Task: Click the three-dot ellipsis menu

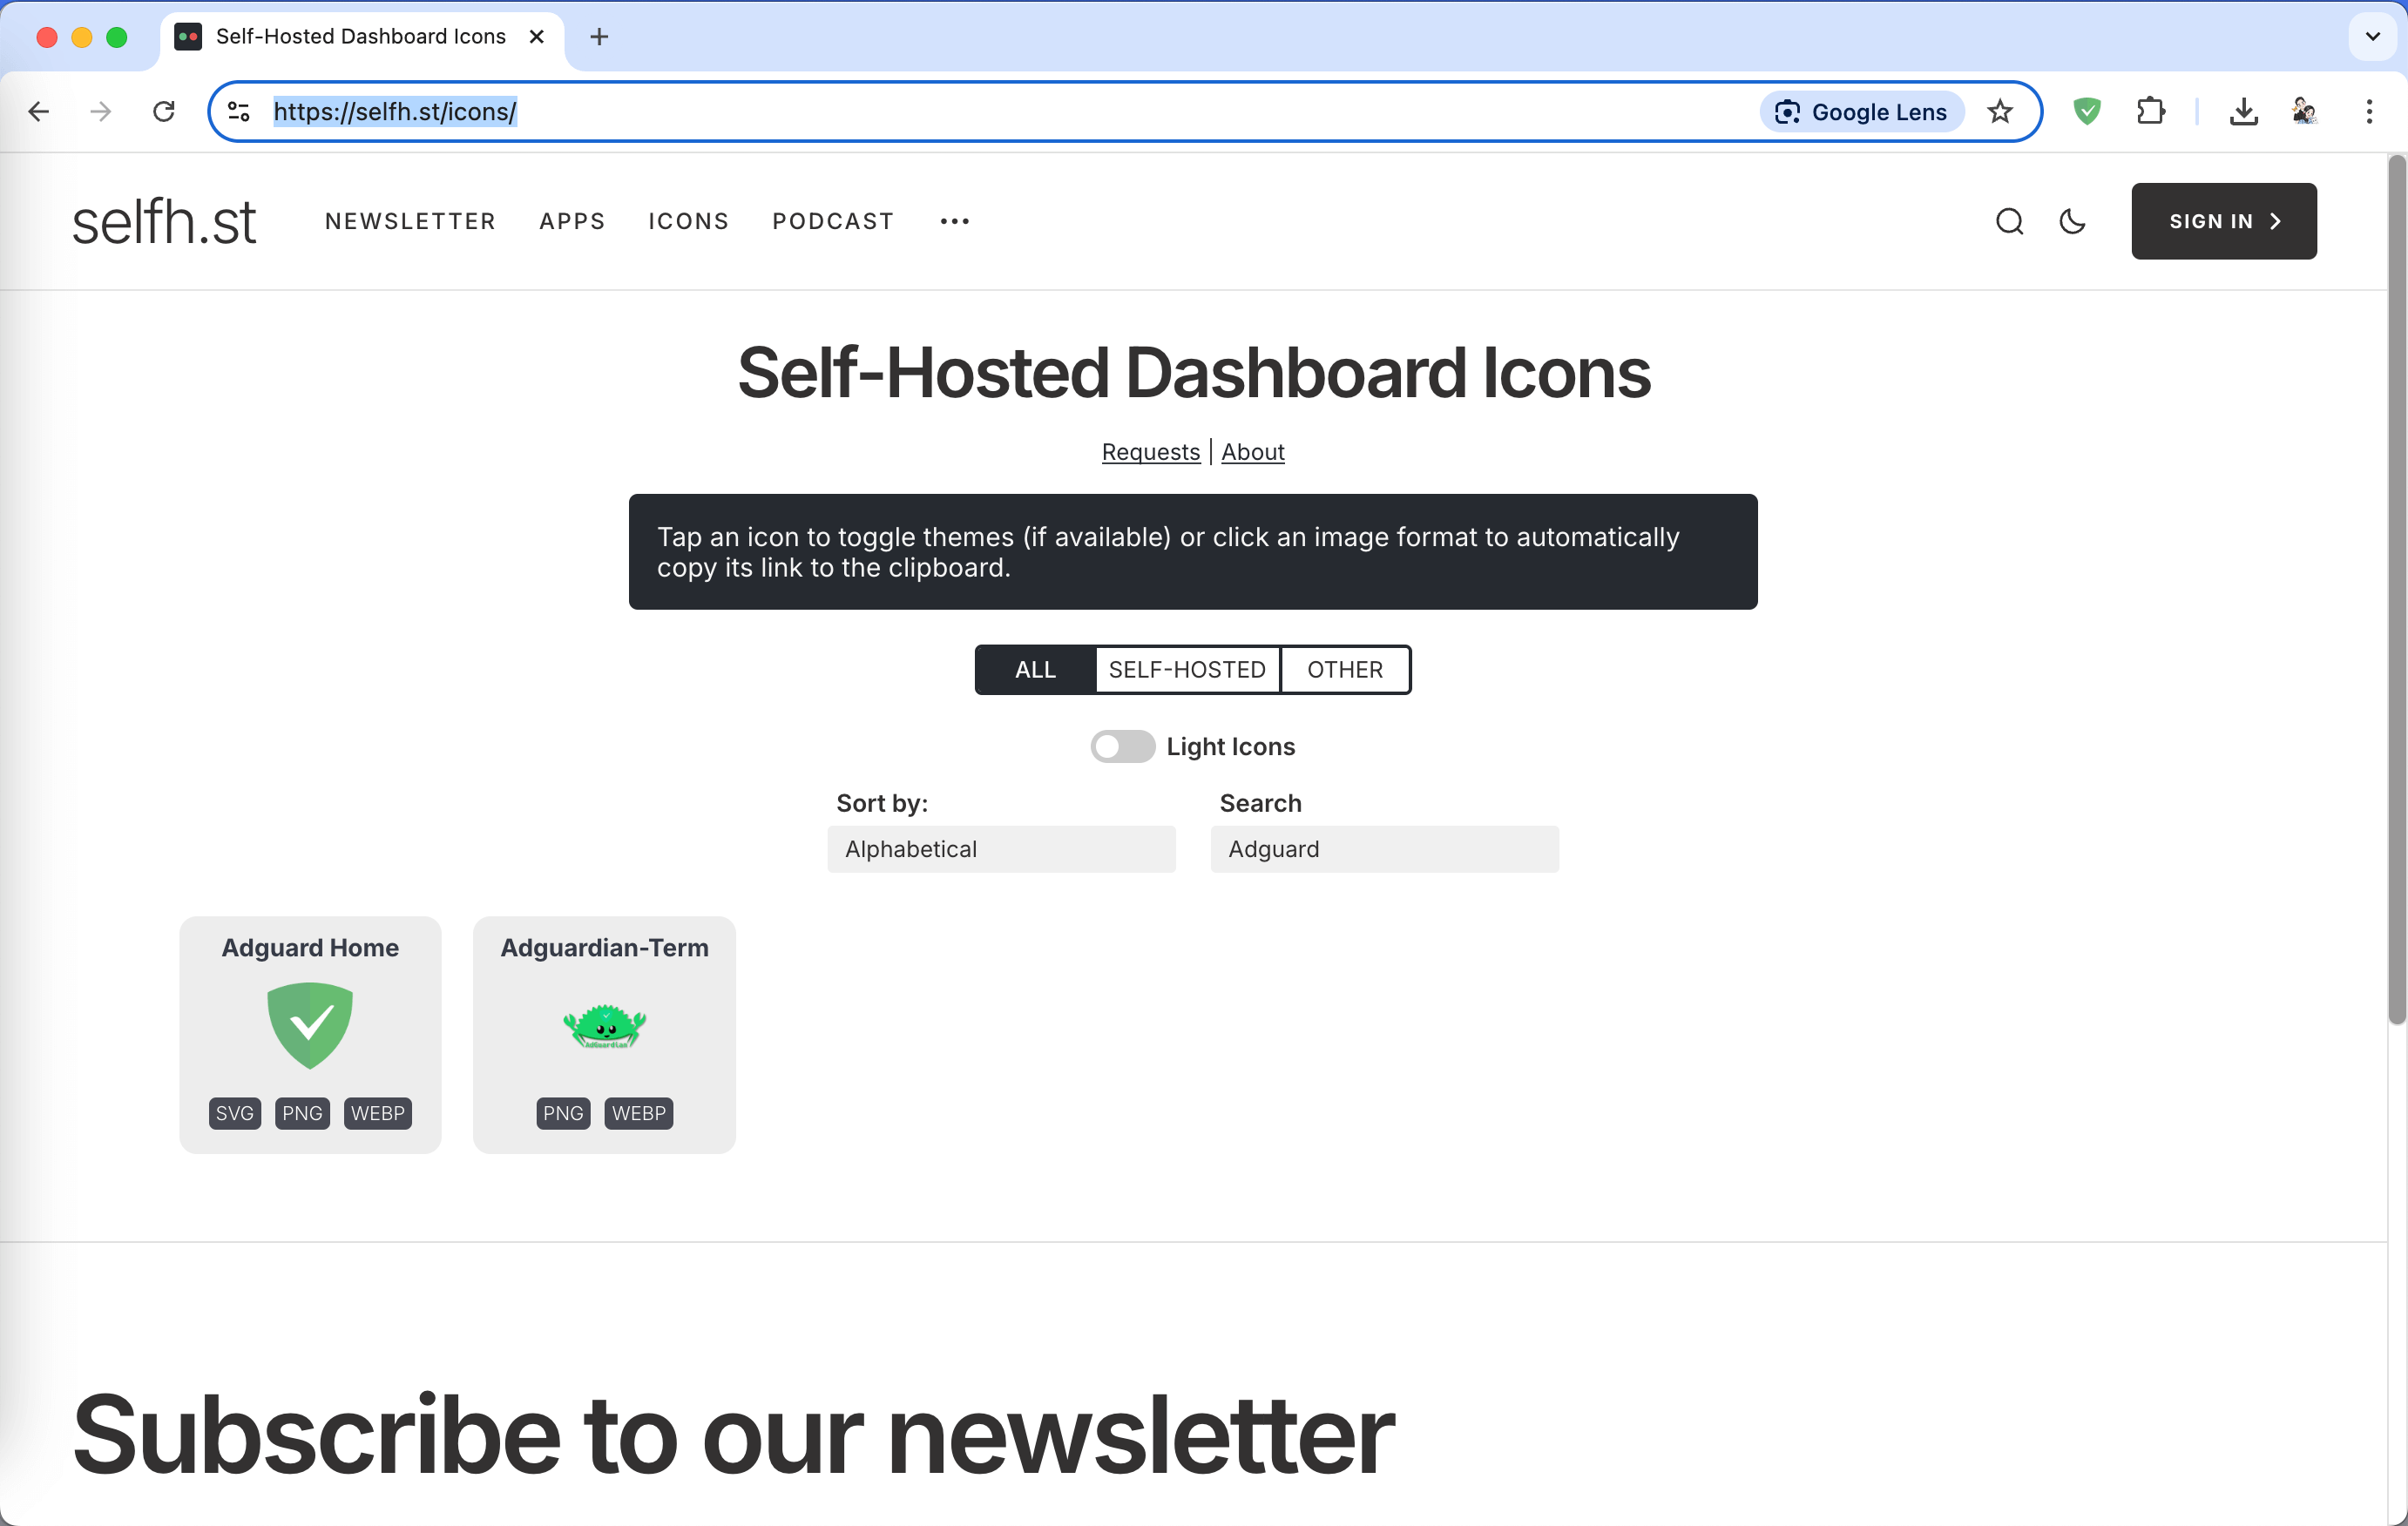Action: (955, 221)
